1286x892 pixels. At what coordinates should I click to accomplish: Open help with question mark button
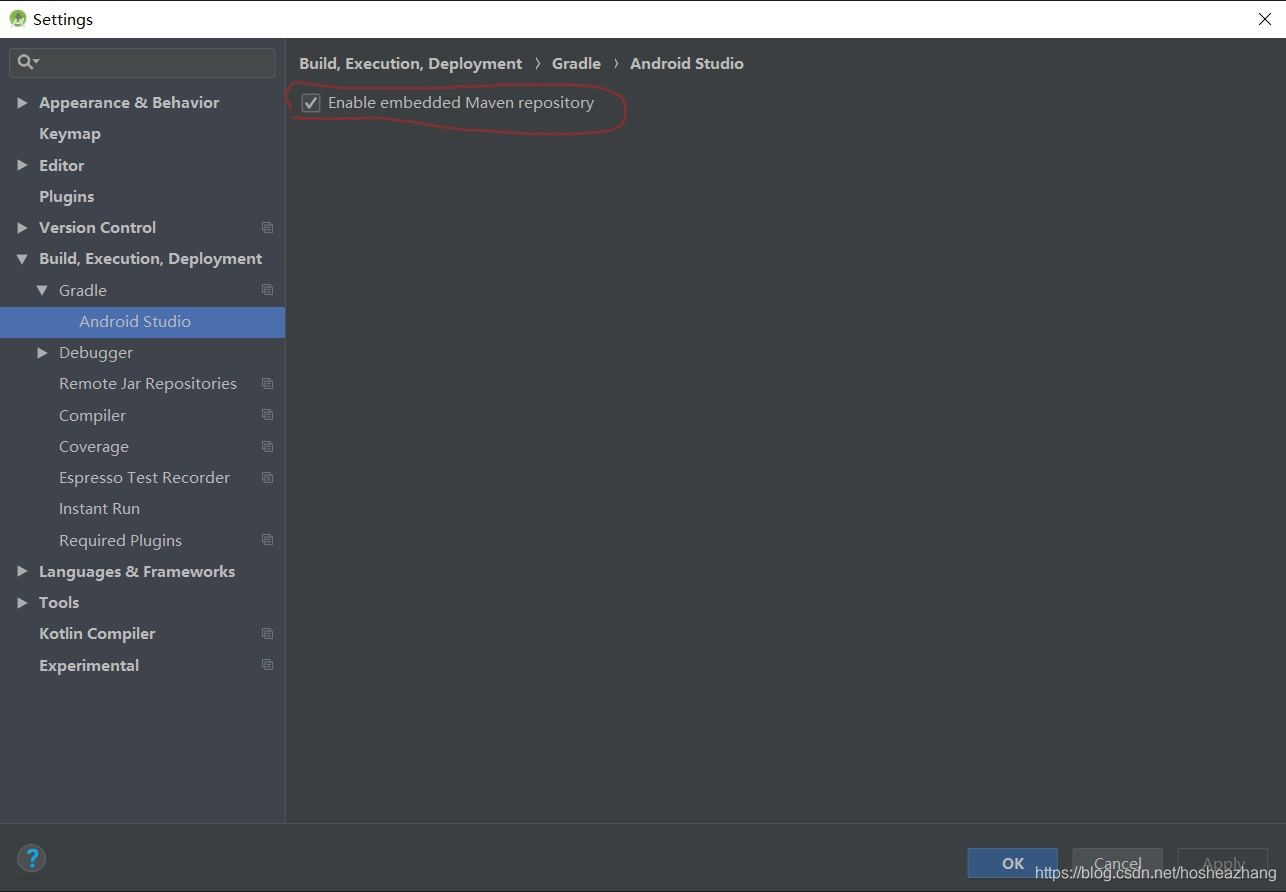pos(32,858)
